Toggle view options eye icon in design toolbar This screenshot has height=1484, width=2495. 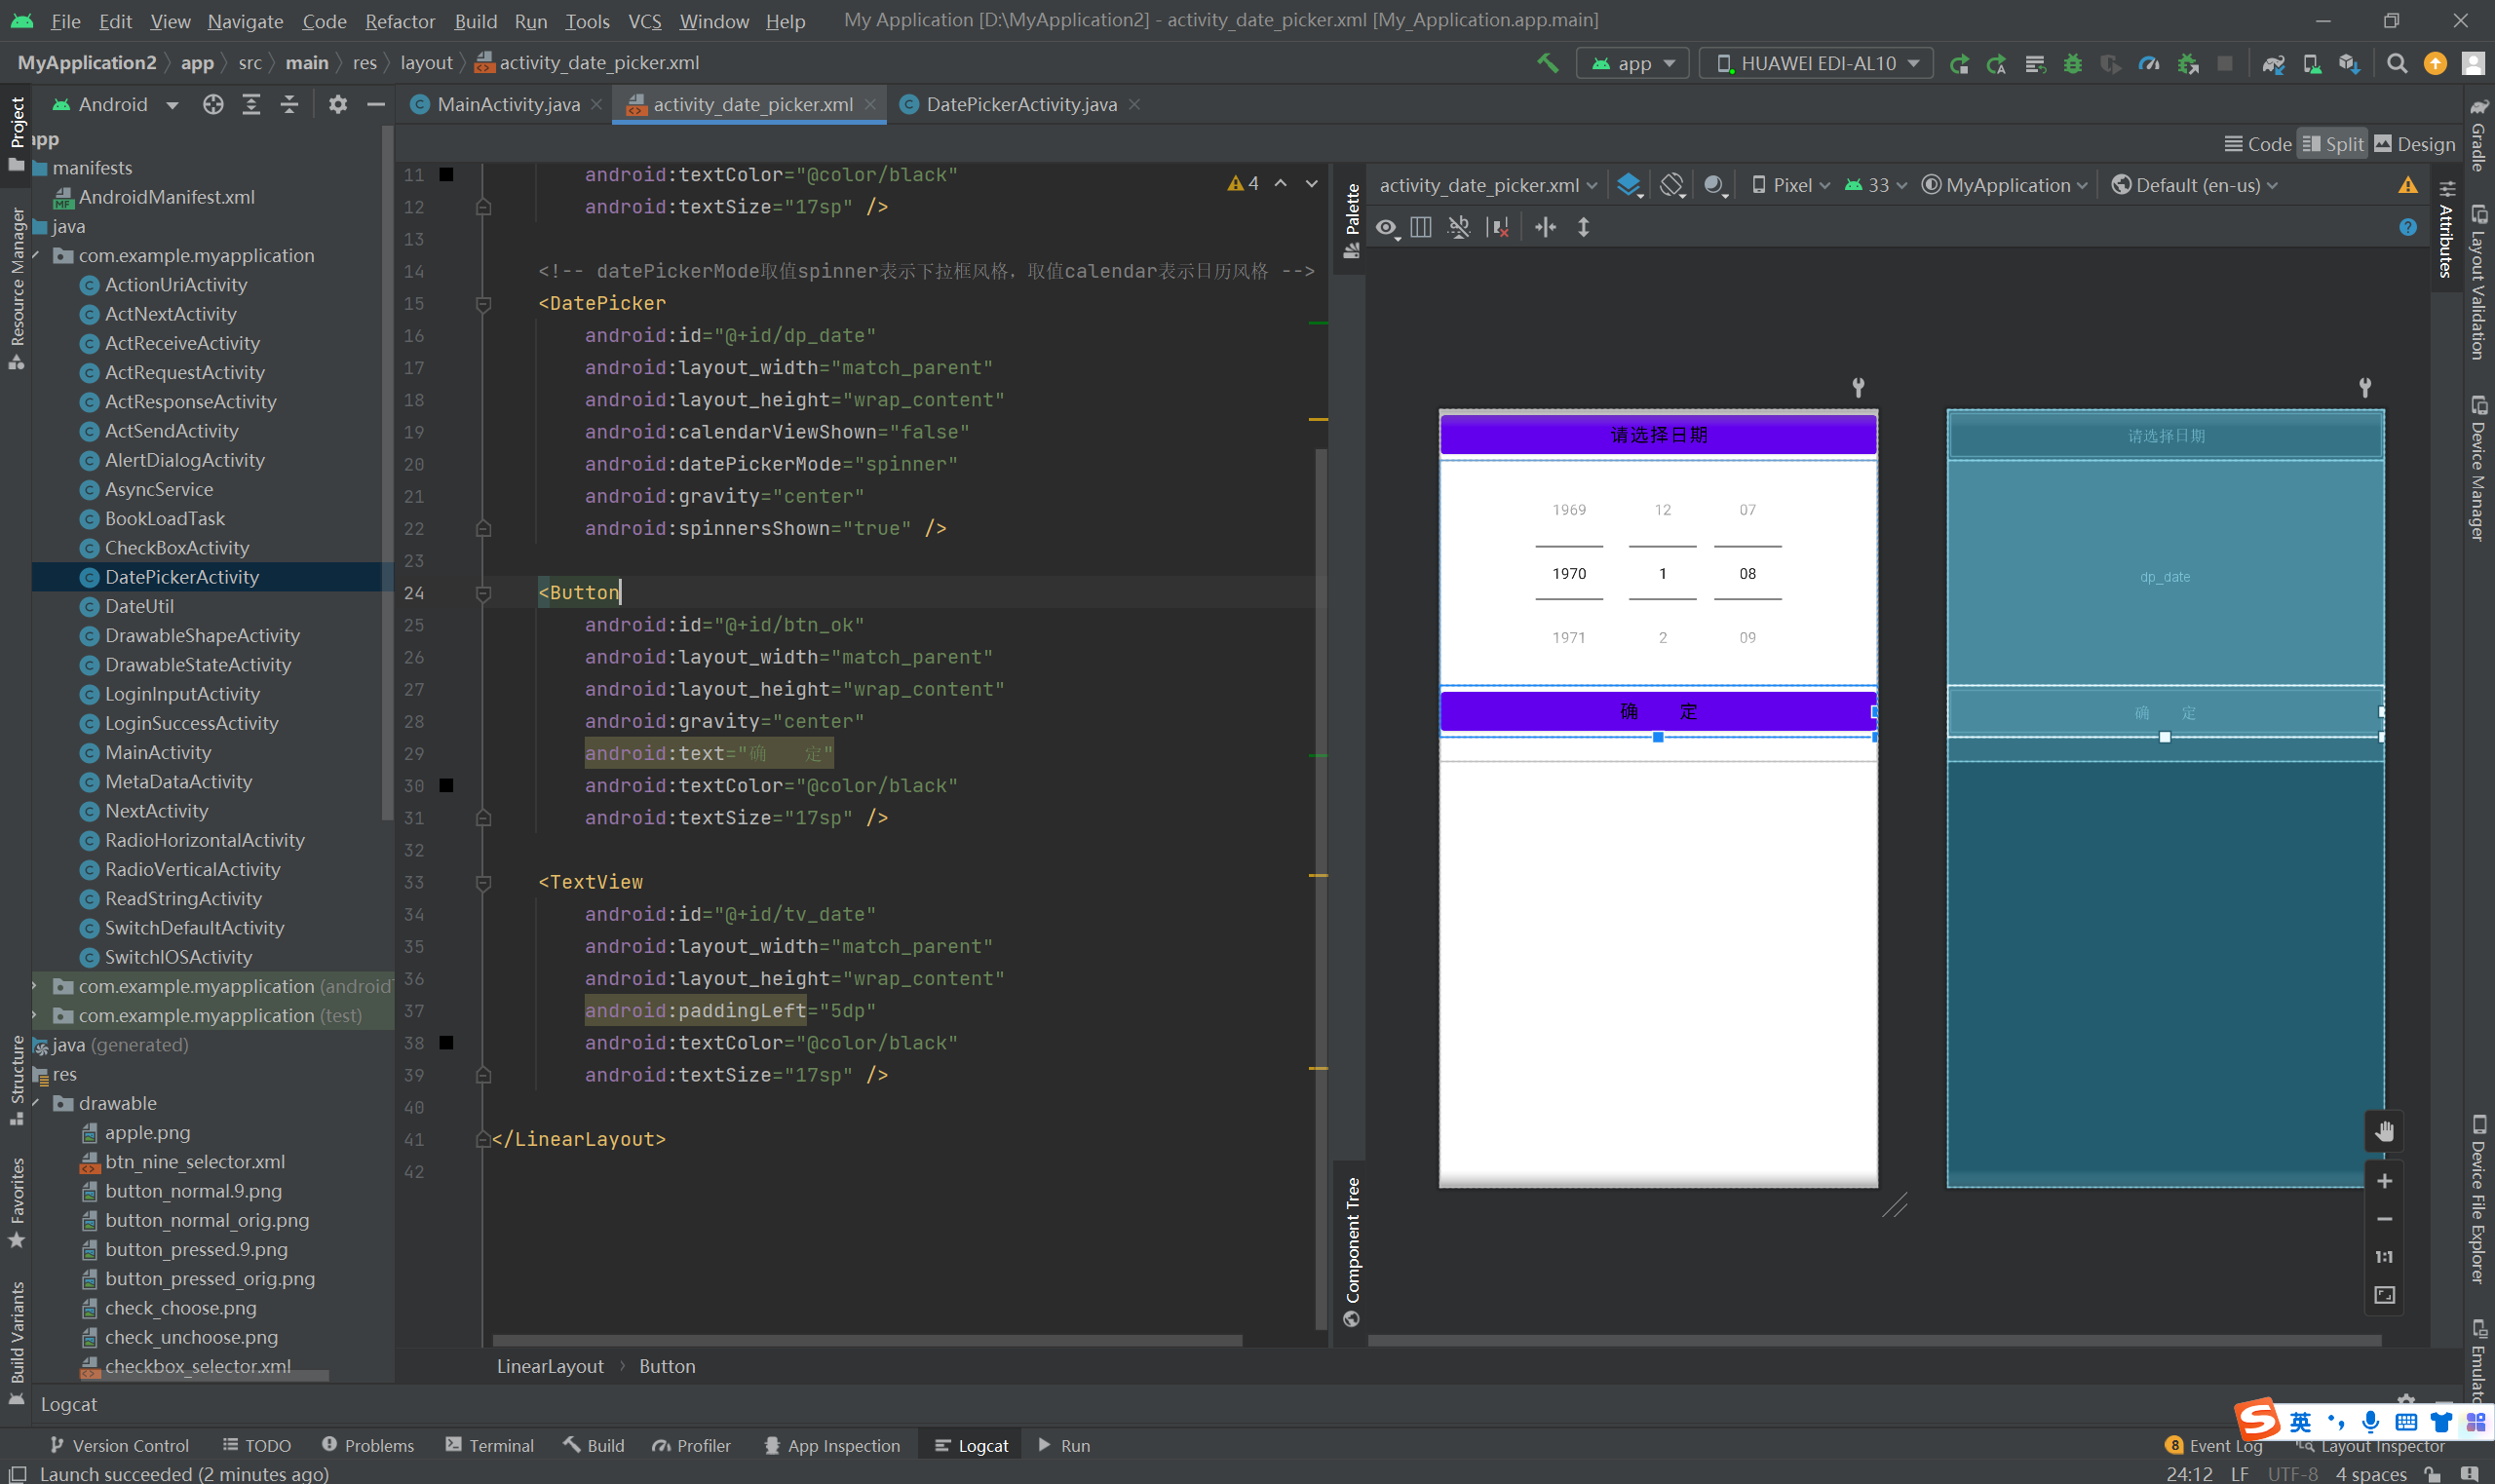pos(1386,227)
